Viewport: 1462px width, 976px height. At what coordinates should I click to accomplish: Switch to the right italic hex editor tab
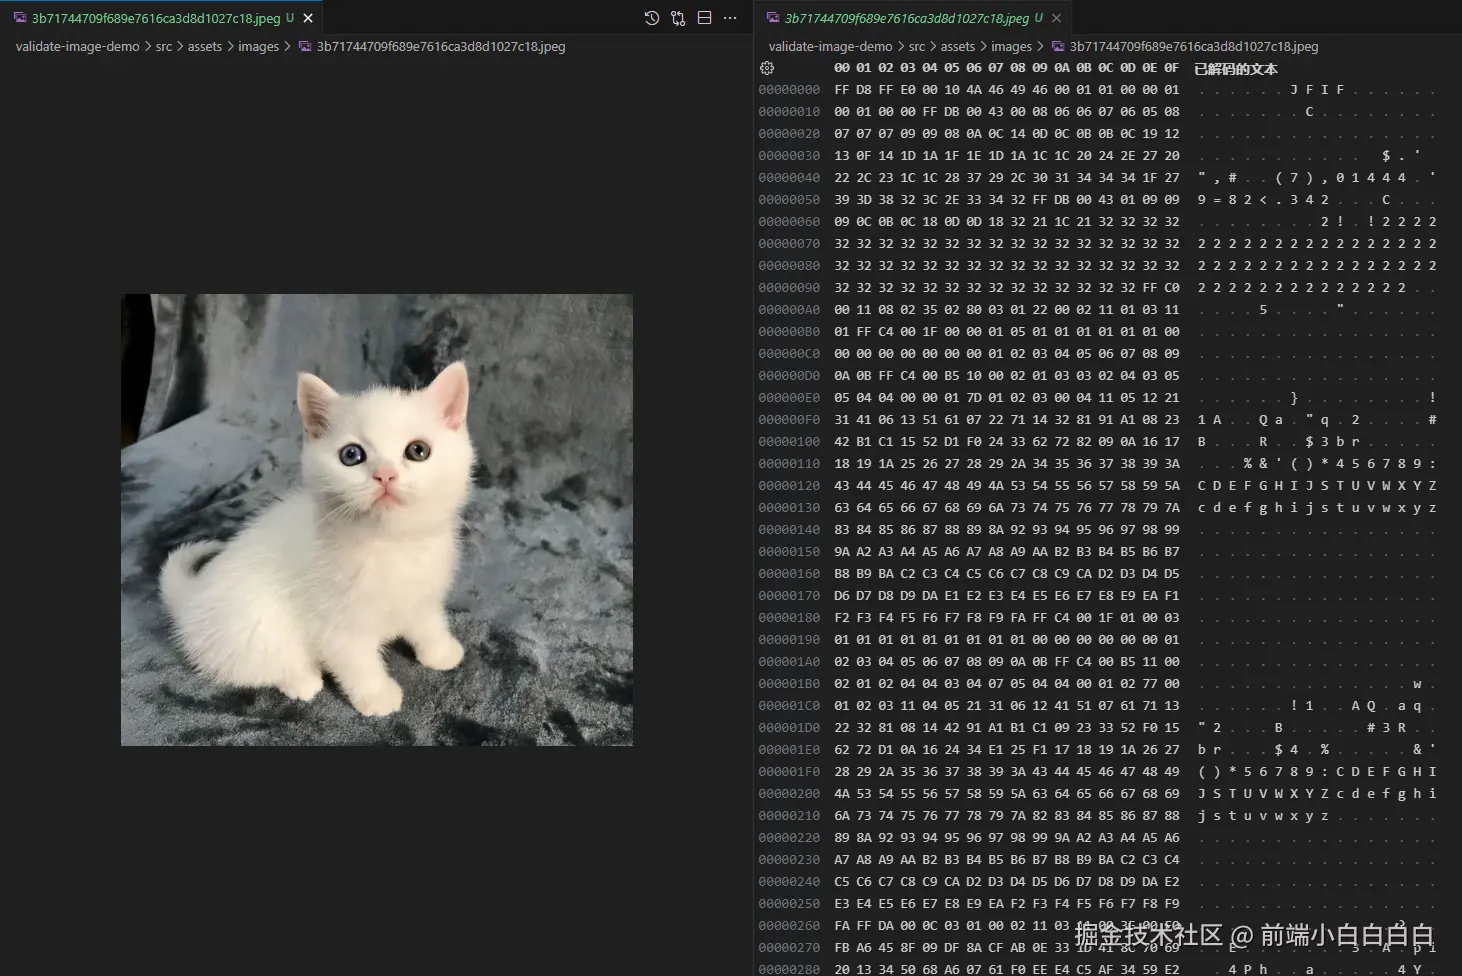point(913,18)
